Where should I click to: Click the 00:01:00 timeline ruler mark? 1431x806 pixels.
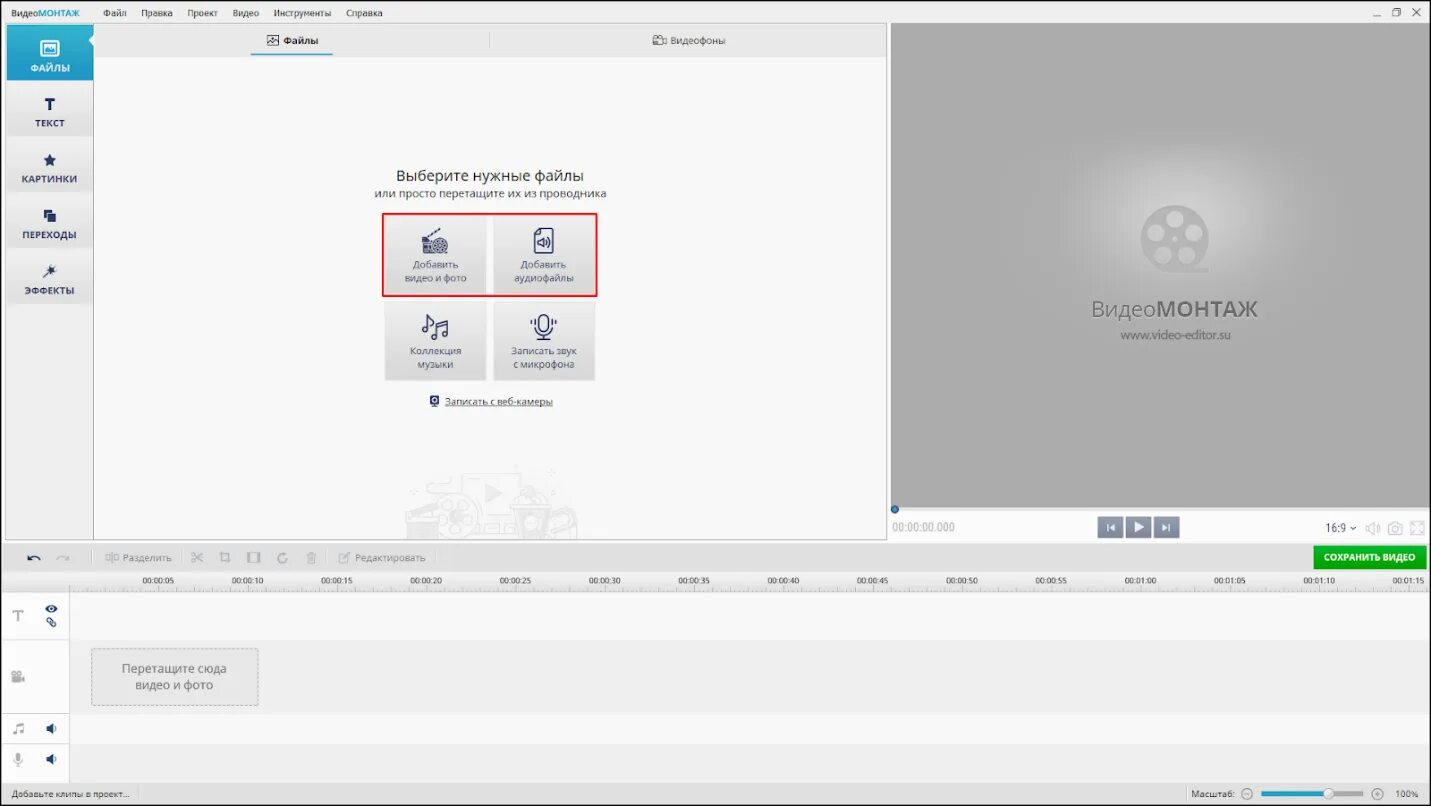coord(1140,580)
